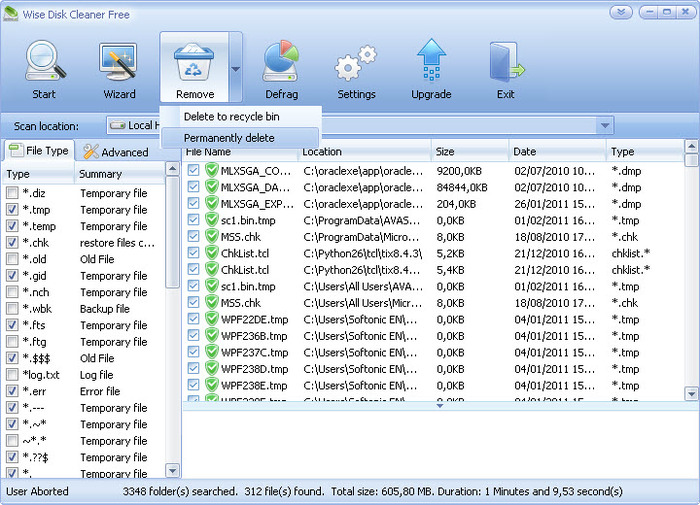This screenshot has height=505, width=700.
Task: Click the 'User Aborted' status text
Action: (37, 492)
